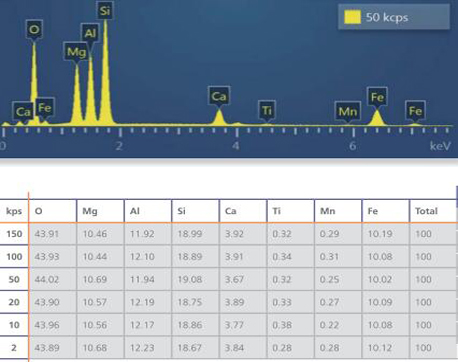Click the low-energy Ca label beside O peak
This screenshot has width=458, height=362.
pos(23,112)
